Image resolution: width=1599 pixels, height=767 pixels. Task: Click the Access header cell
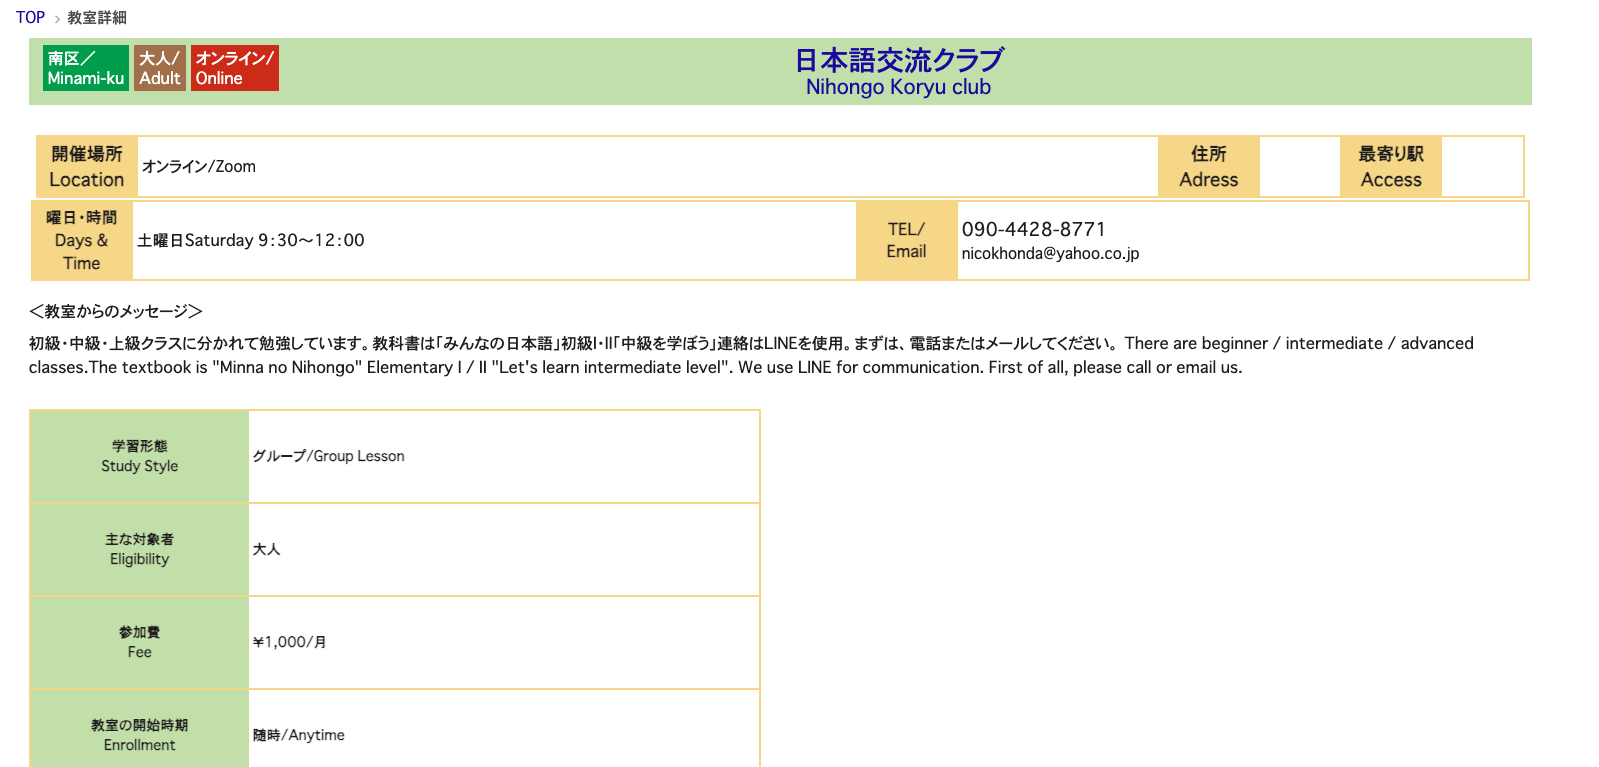click(x=1391, y=167)
